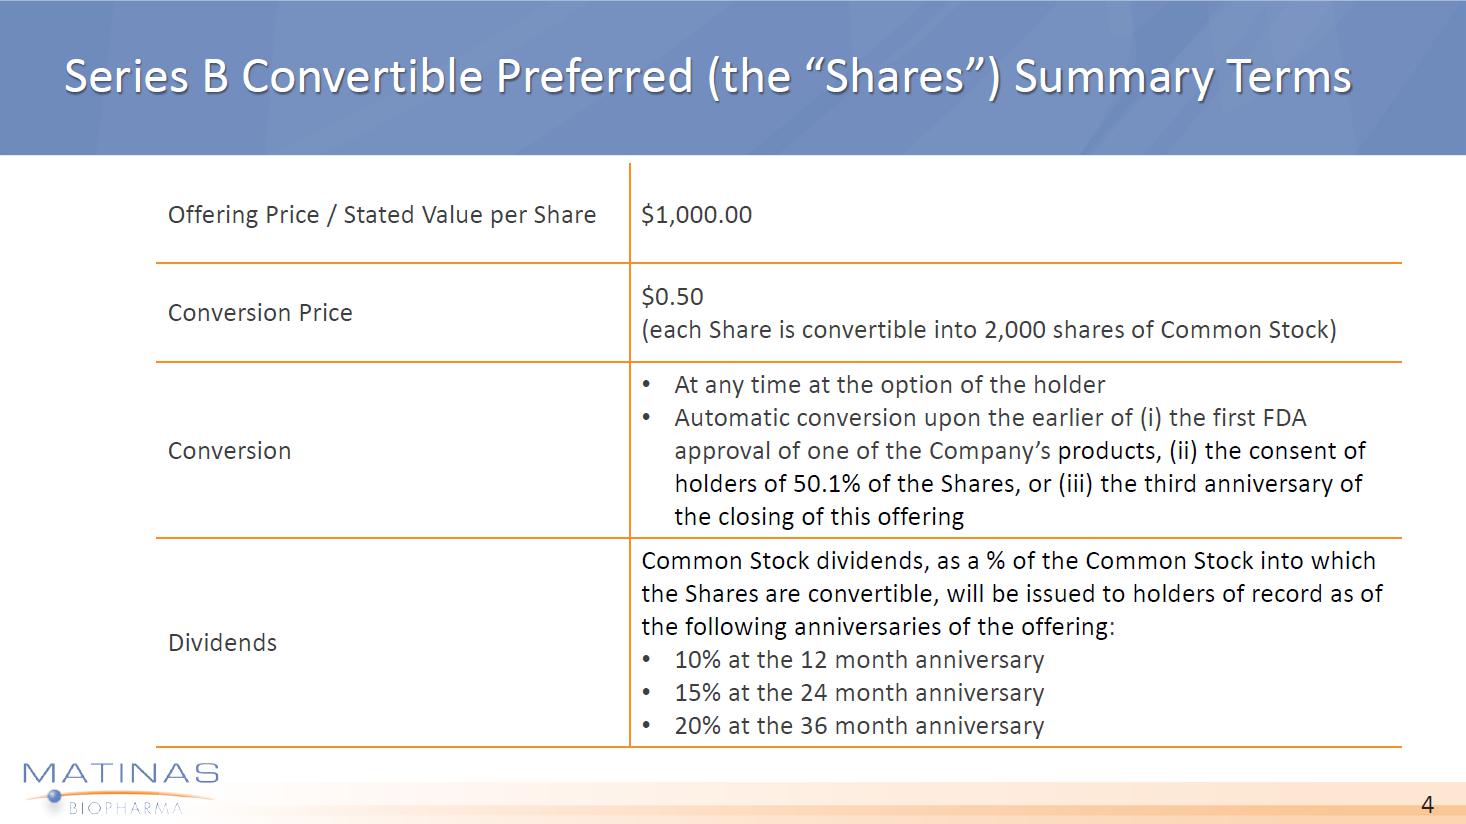Select the "Offering Price / Stated Value per Share" label
This screenshot has width=1466, height=824.
(x=381, y=215)
